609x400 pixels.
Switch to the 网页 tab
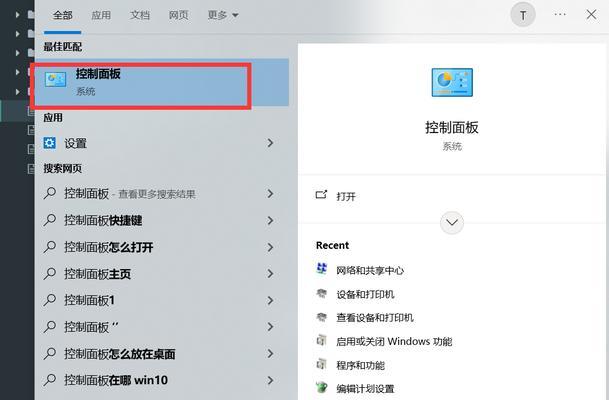(178, 15)
